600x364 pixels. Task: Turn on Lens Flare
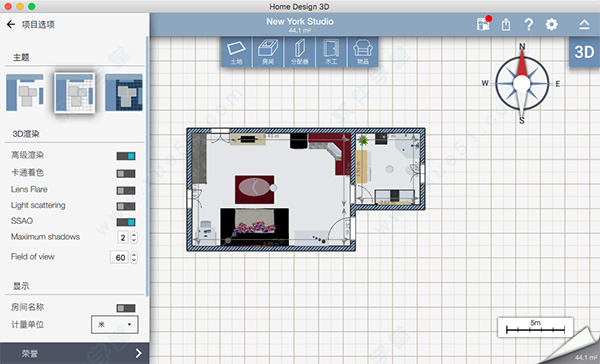126,190
